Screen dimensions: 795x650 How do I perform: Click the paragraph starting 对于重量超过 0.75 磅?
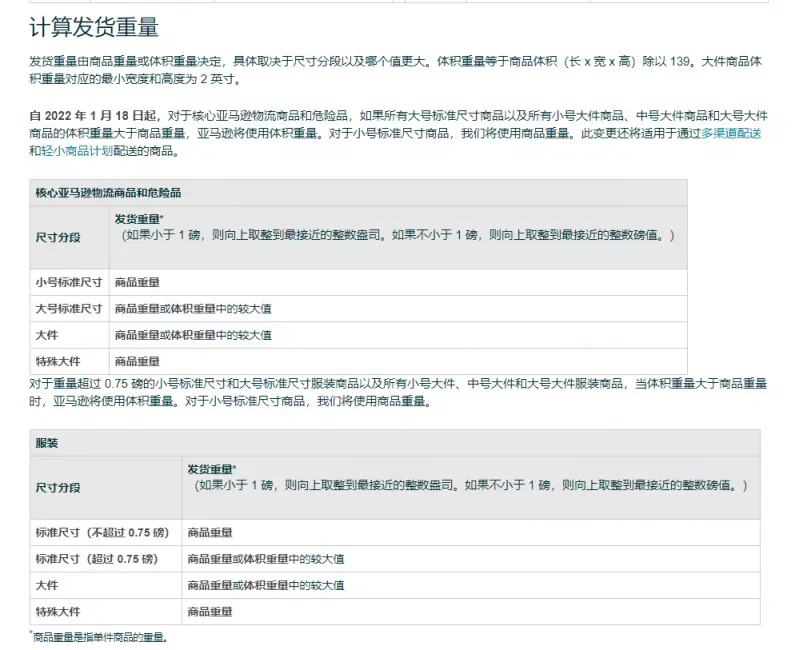click(x=398, y=392)
